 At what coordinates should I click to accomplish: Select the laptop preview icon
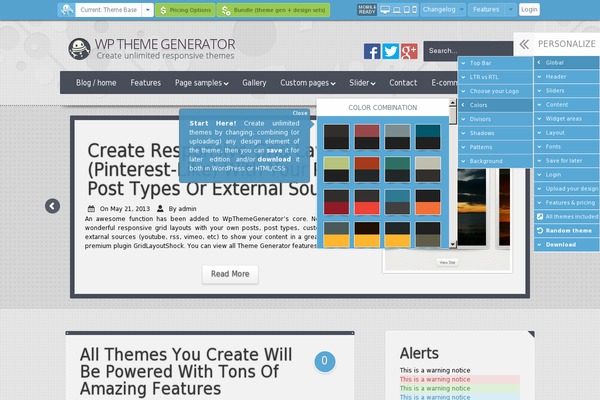tap(397, 10)
